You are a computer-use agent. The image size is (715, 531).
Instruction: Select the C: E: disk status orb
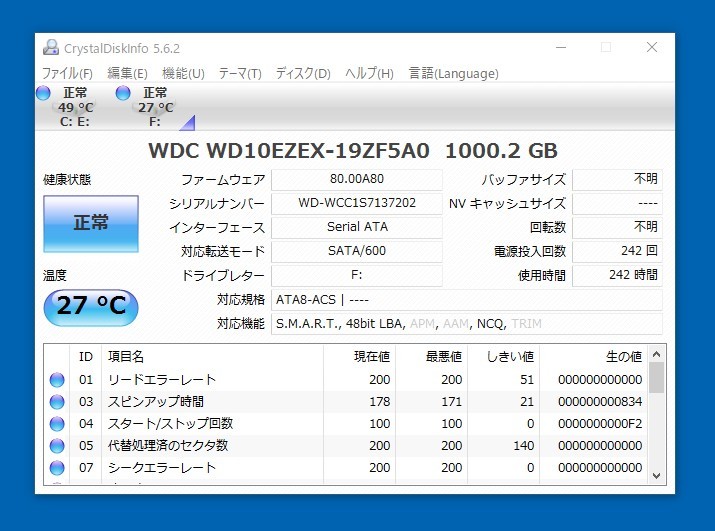coord(43,93)
